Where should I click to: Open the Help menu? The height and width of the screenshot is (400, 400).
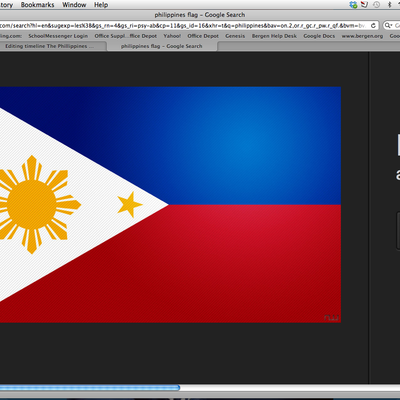coord(101,5)
